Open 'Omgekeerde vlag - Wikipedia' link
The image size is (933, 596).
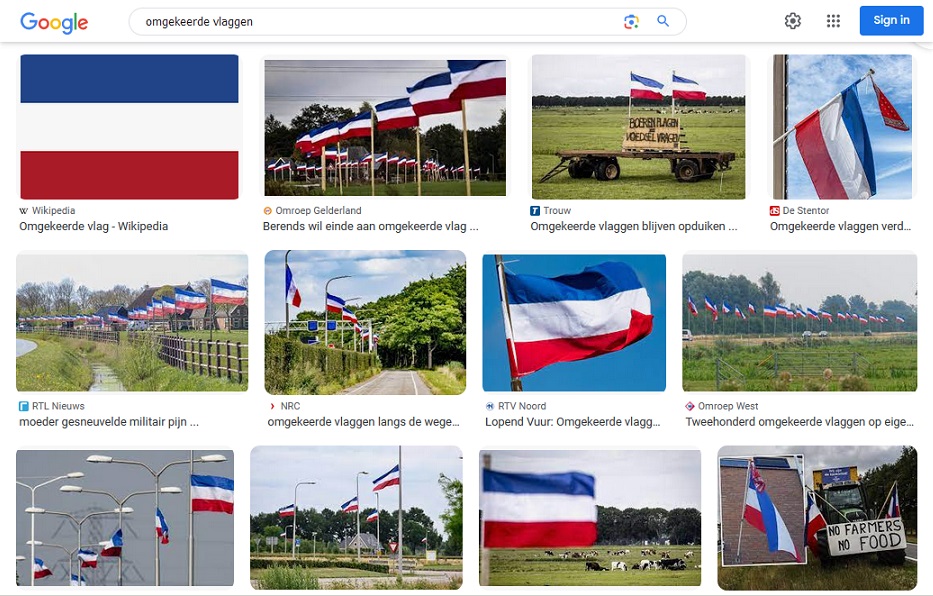(93, 226)
